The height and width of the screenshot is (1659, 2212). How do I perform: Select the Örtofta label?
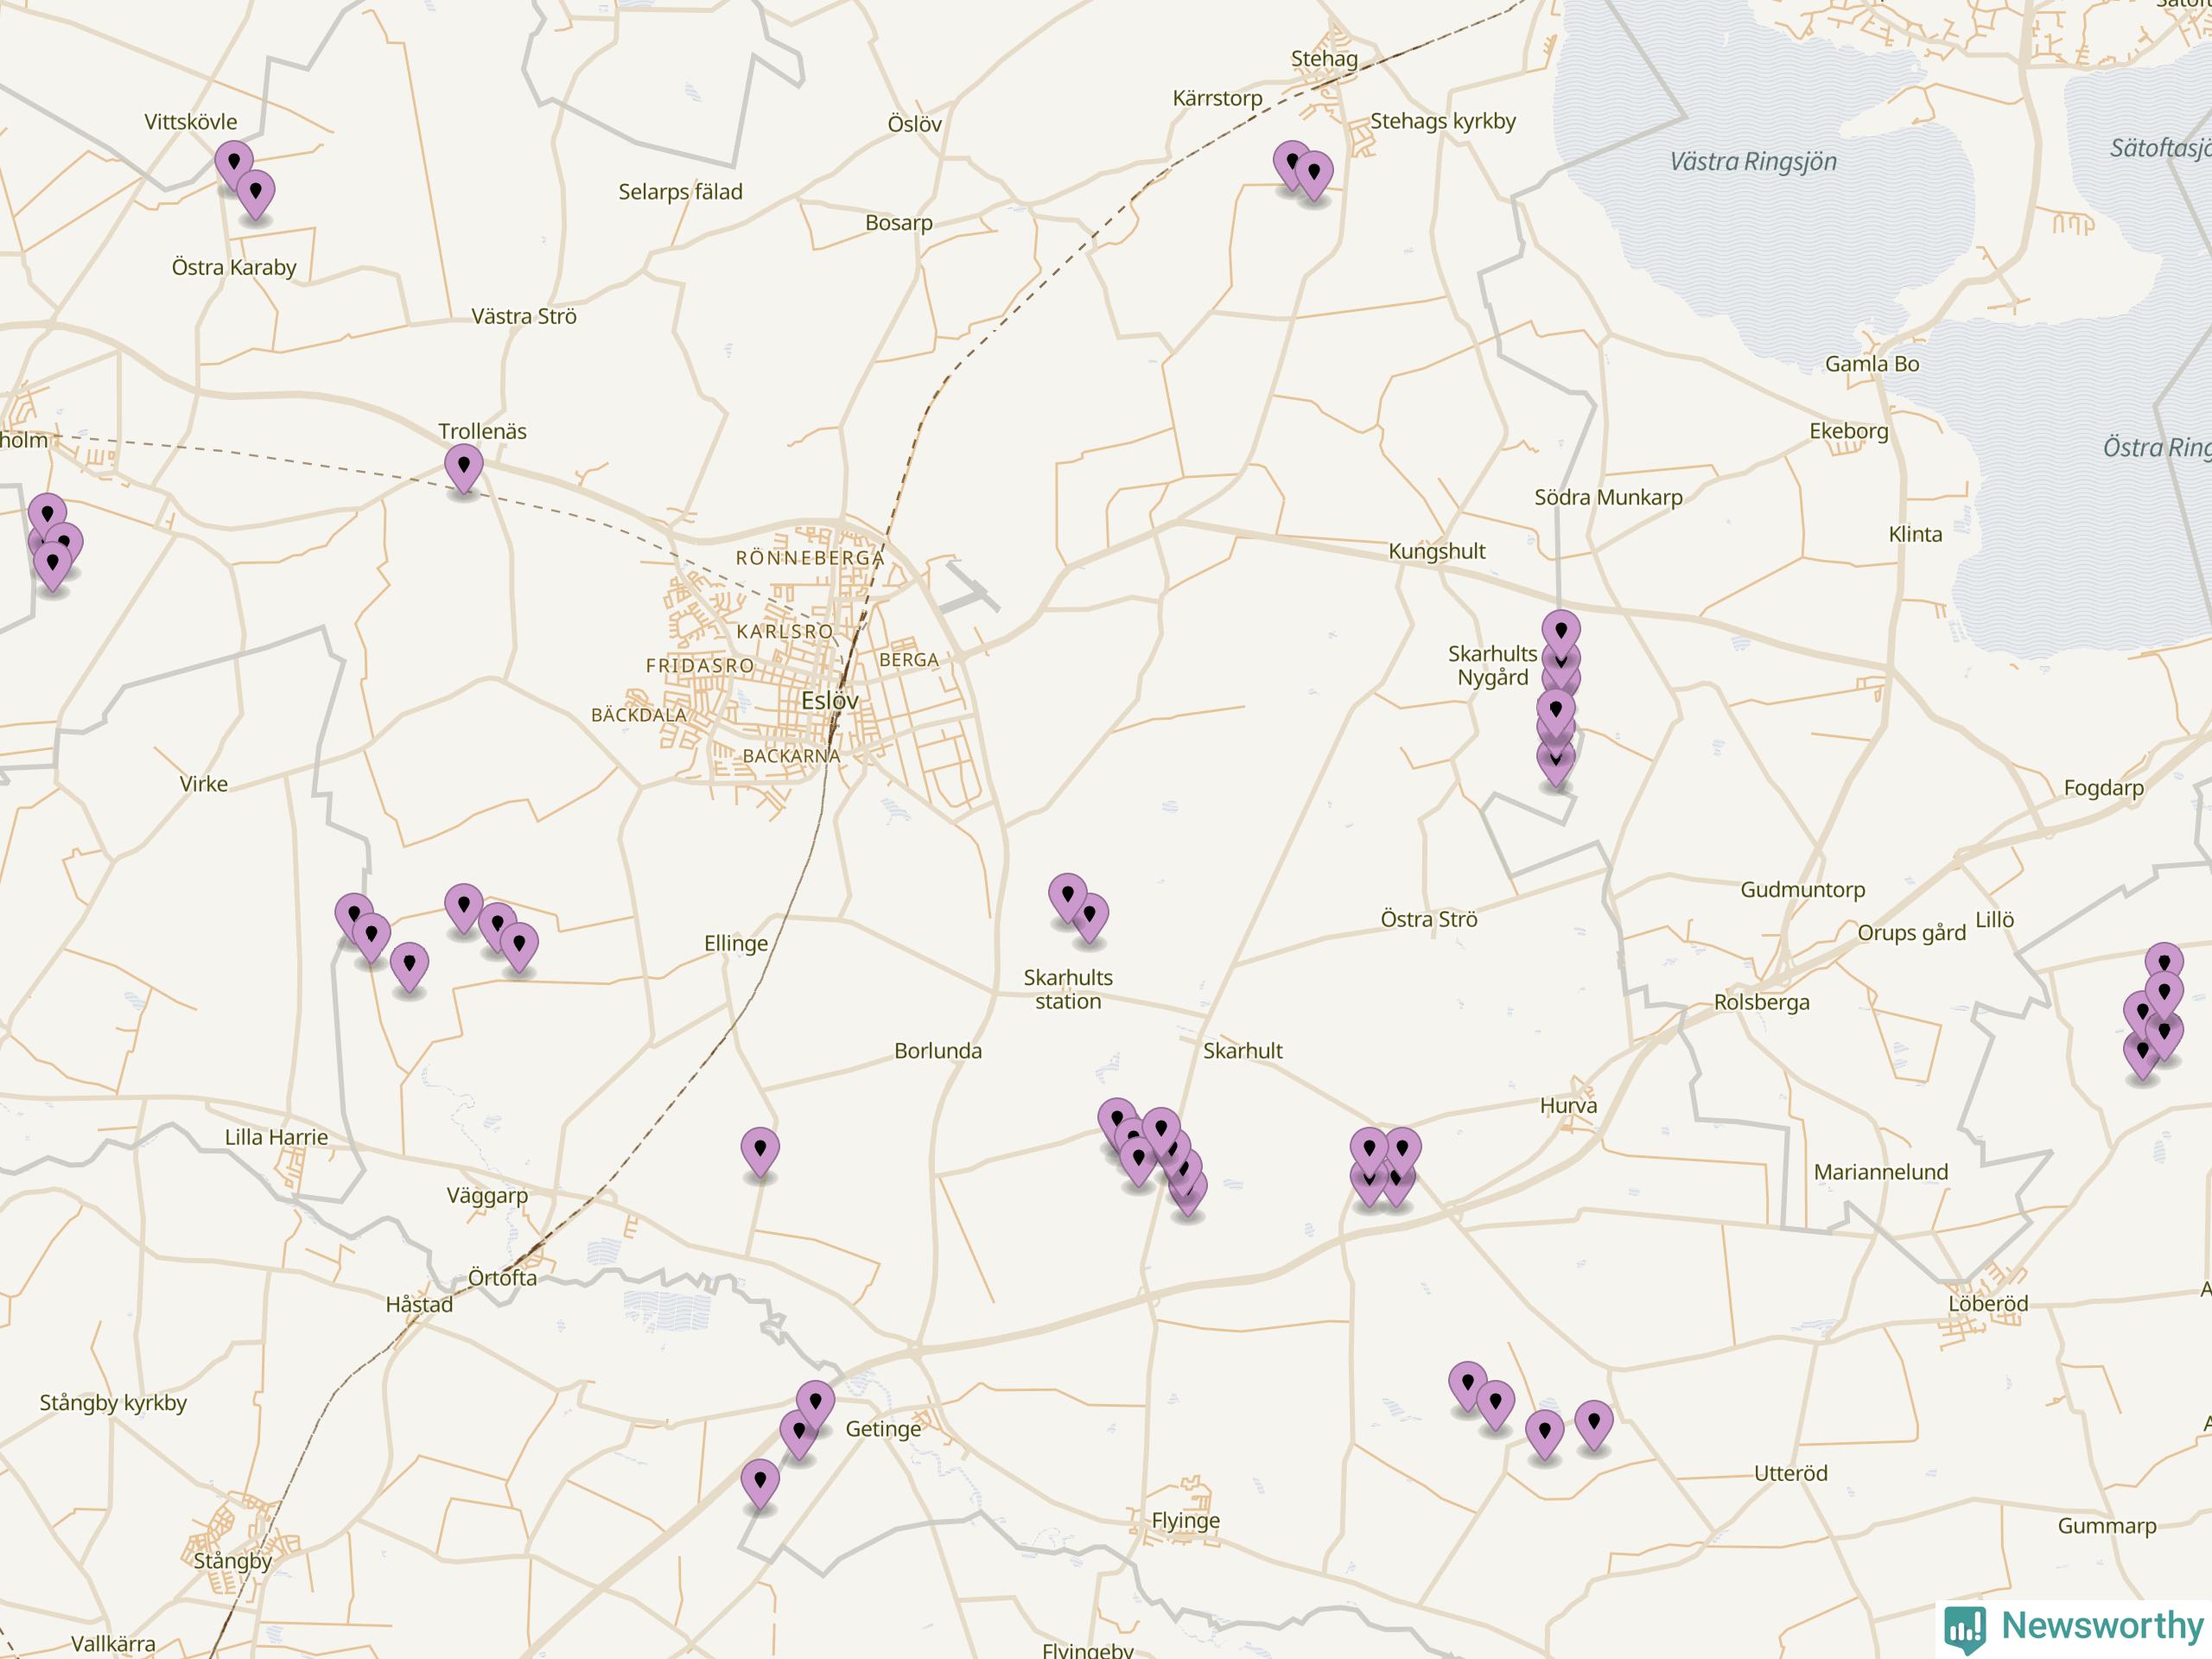(x=503, y=1278)
